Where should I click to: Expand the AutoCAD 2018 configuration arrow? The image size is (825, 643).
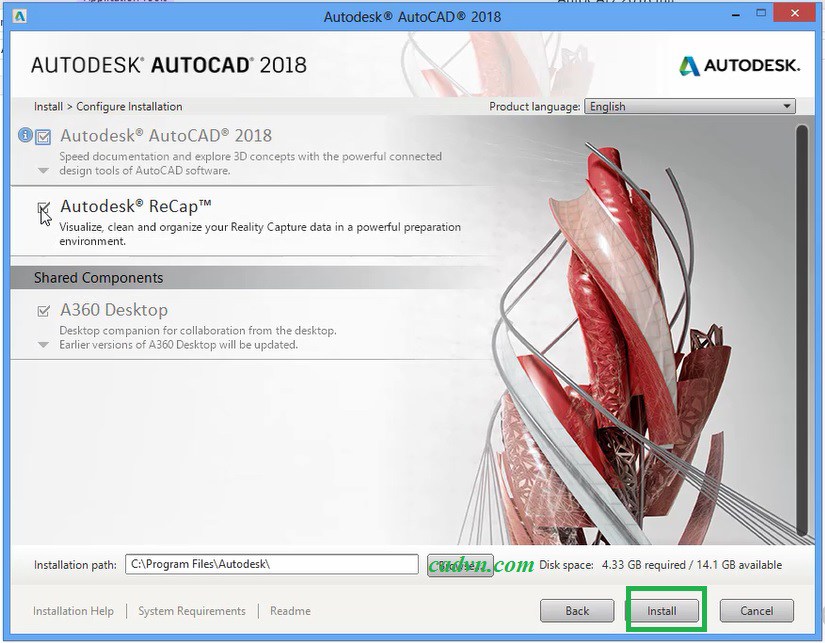[44, 170]
